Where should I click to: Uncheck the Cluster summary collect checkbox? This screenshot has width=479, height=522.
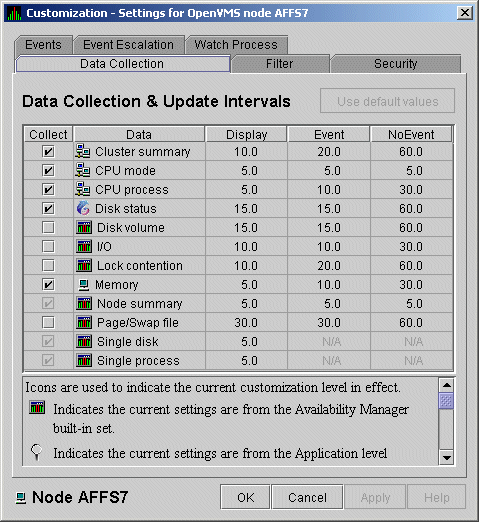pyautogui.click(x=48, y=152)
